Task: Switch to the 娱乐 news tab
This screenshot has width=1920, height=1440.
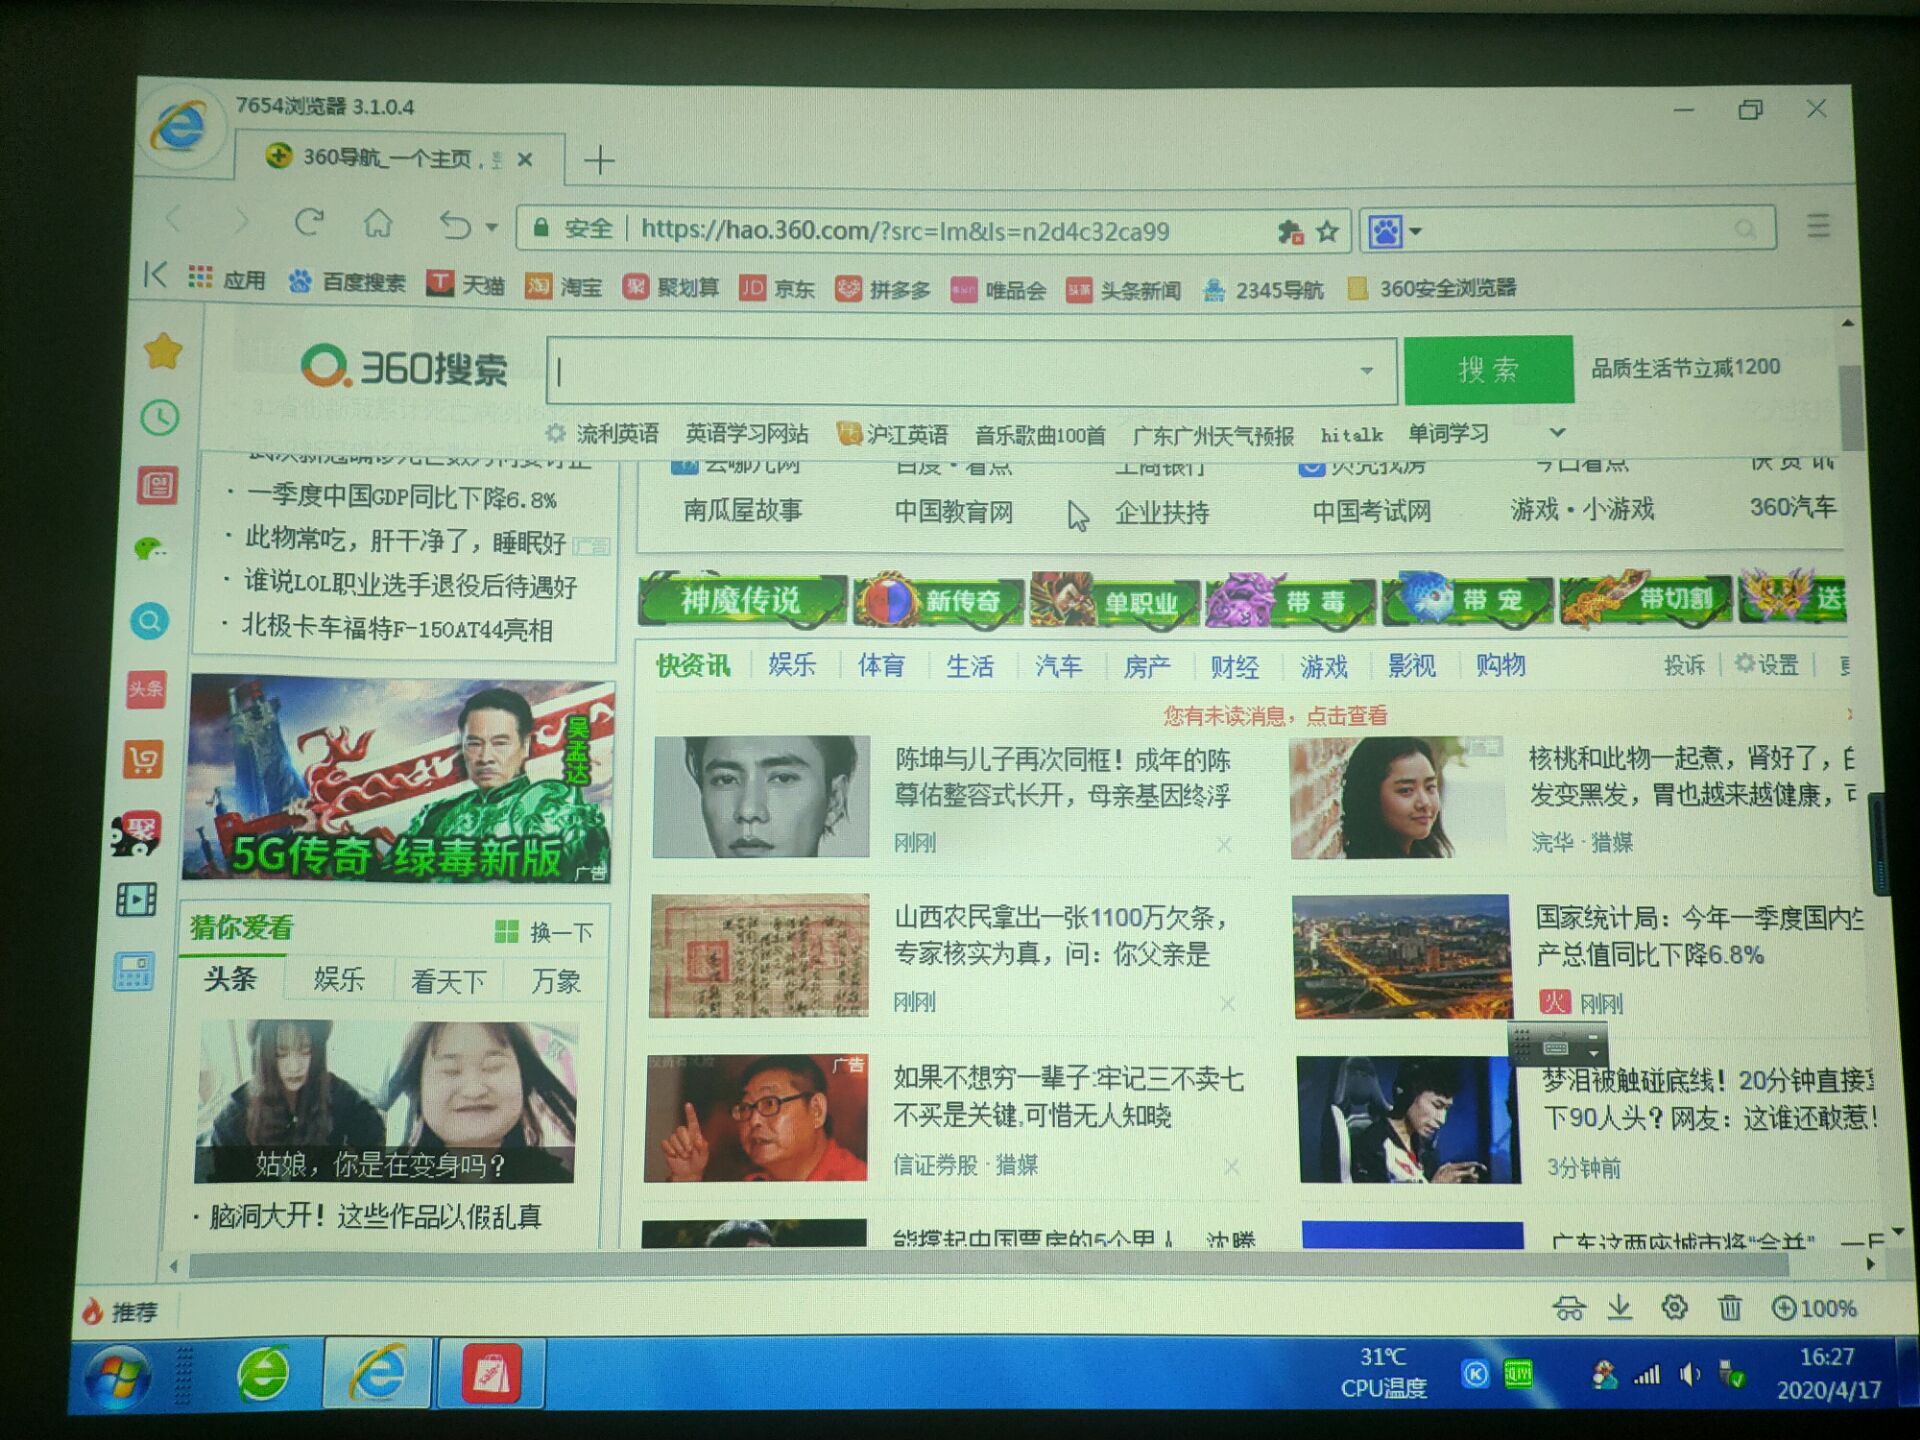Action: [792, 664]
